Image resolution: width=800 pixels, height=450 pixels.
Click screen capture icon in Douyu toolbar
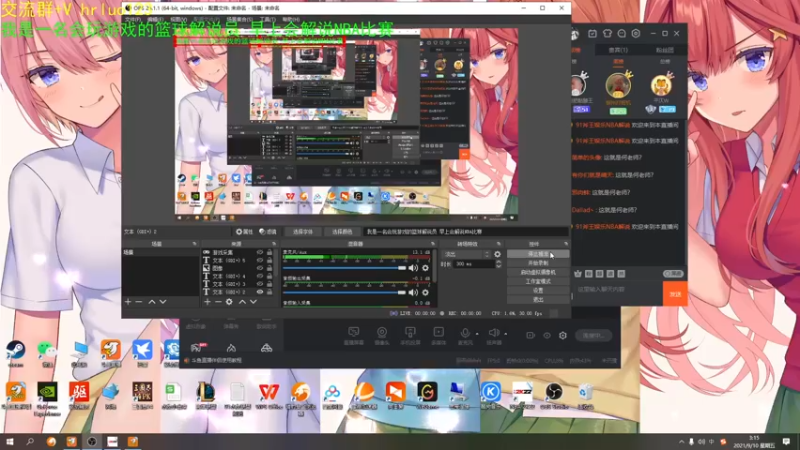click(354, 333)
